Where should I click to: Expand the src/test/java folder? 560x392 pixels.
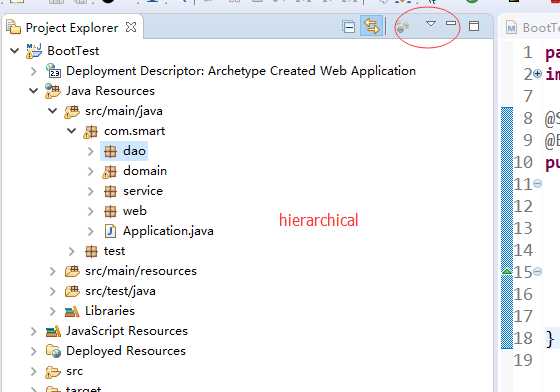click(x=53, y=291)
